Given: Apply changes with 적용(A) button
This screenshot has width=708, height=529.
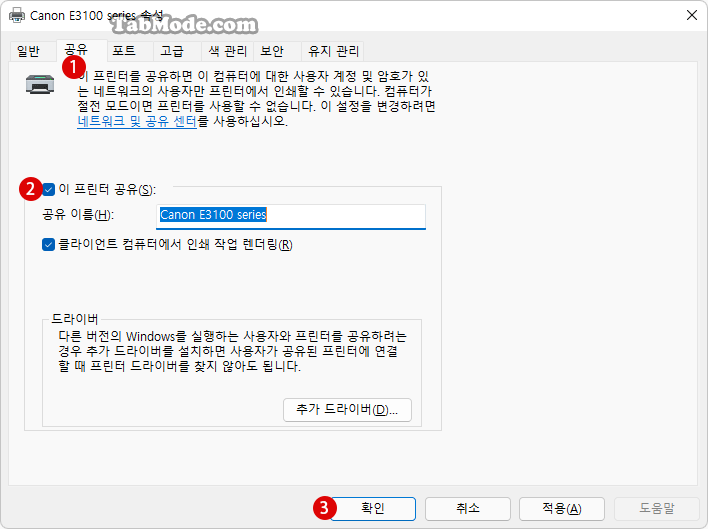Looking at the screenshot, I should 562,509.
